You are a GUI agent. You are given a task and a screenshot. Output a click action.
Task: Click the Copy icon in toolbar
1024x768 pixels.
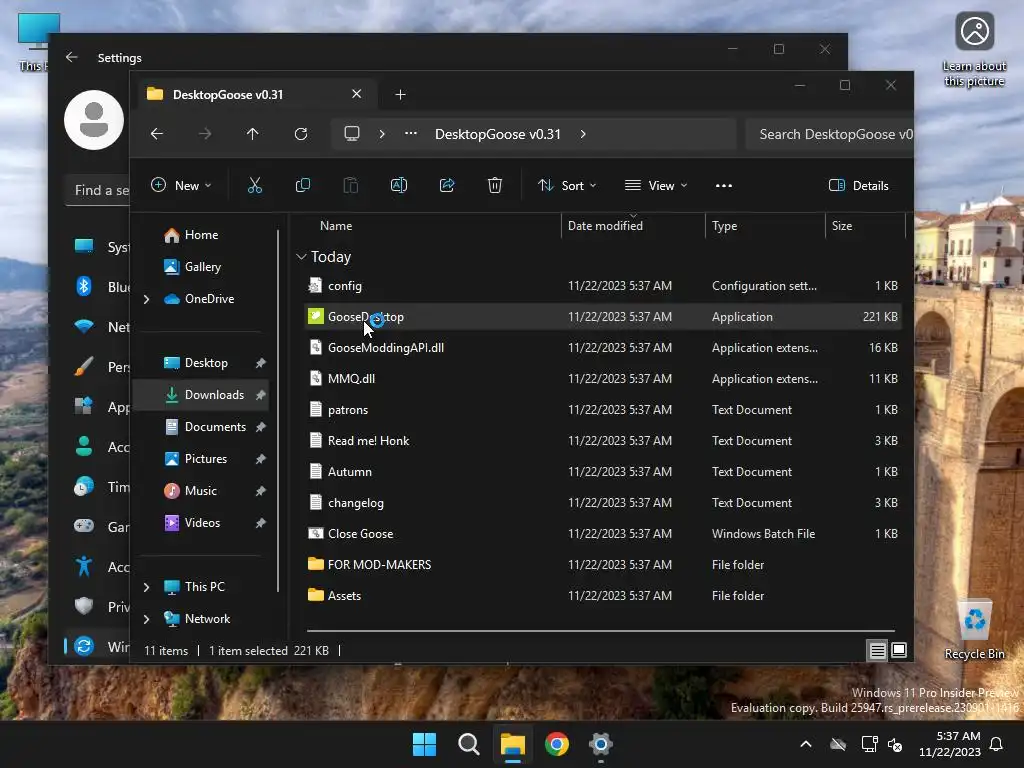click(x=303, y=185)
